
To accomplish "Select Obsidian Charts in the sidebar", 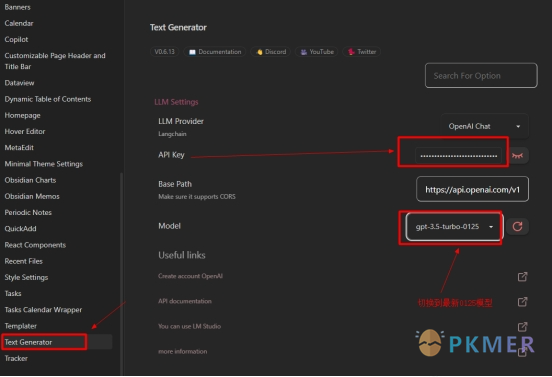I will pos(30,180).
